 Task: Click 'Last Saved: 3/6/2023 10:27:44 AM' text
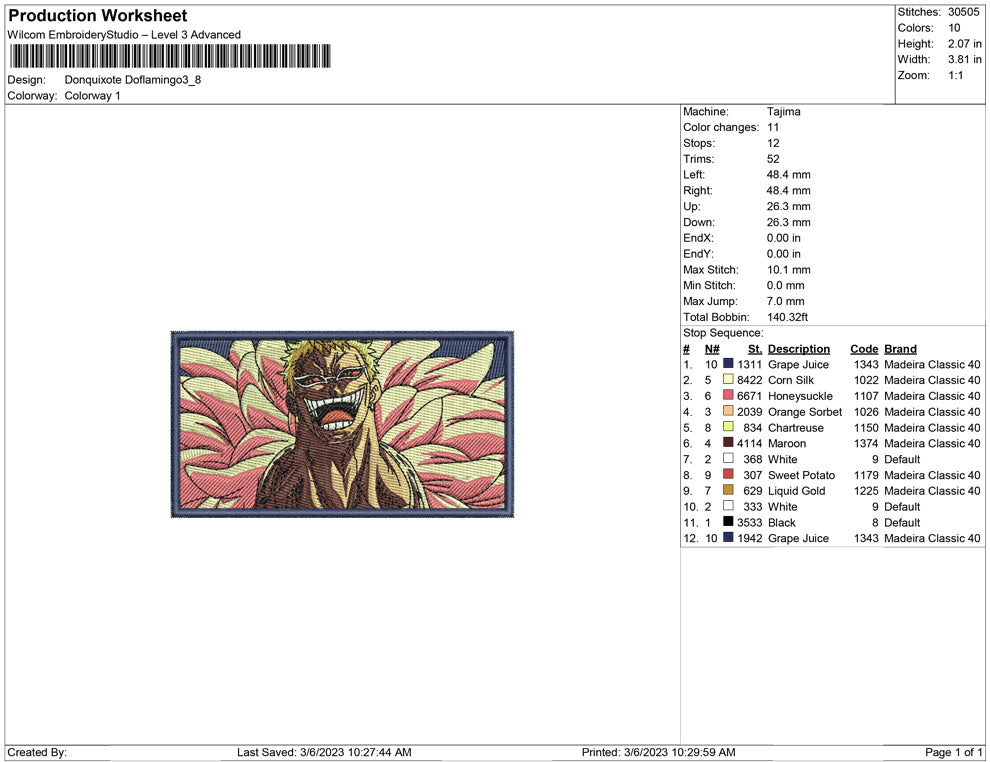coord(324,752)
